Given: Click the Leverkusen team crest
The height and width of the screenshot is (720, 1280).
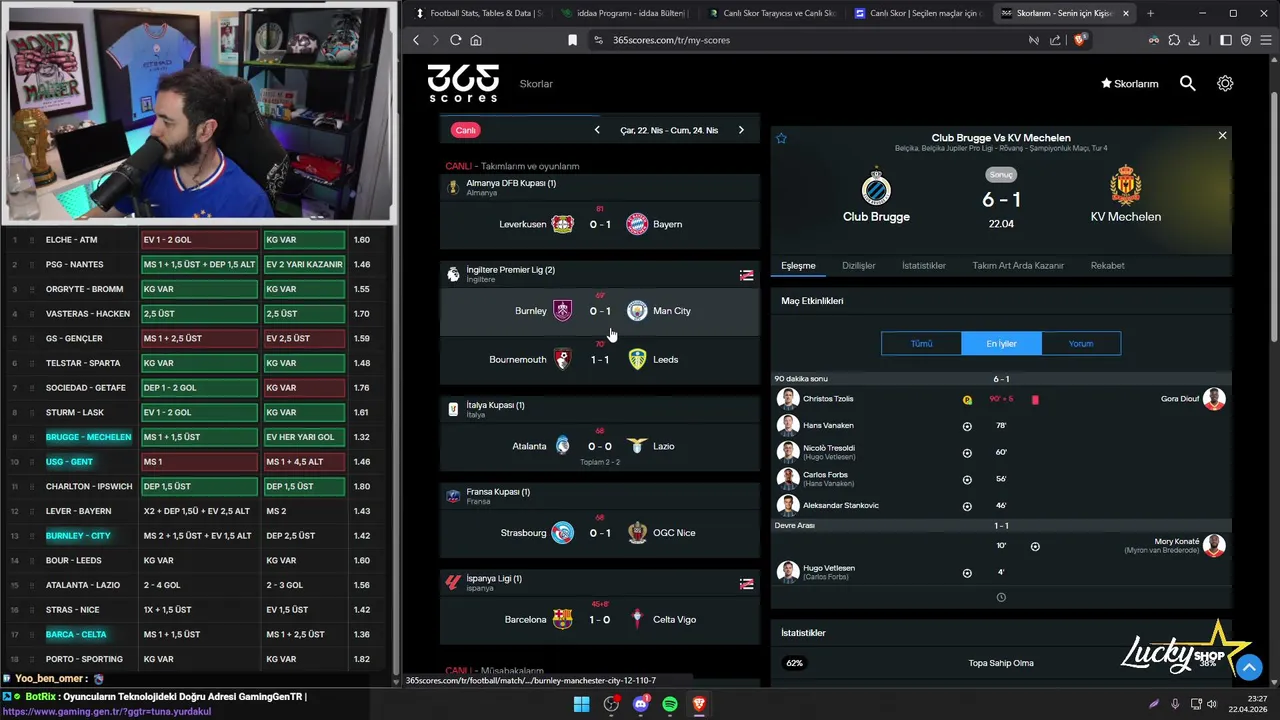Looking at the screenshot, I should click(x=562, y=224).
